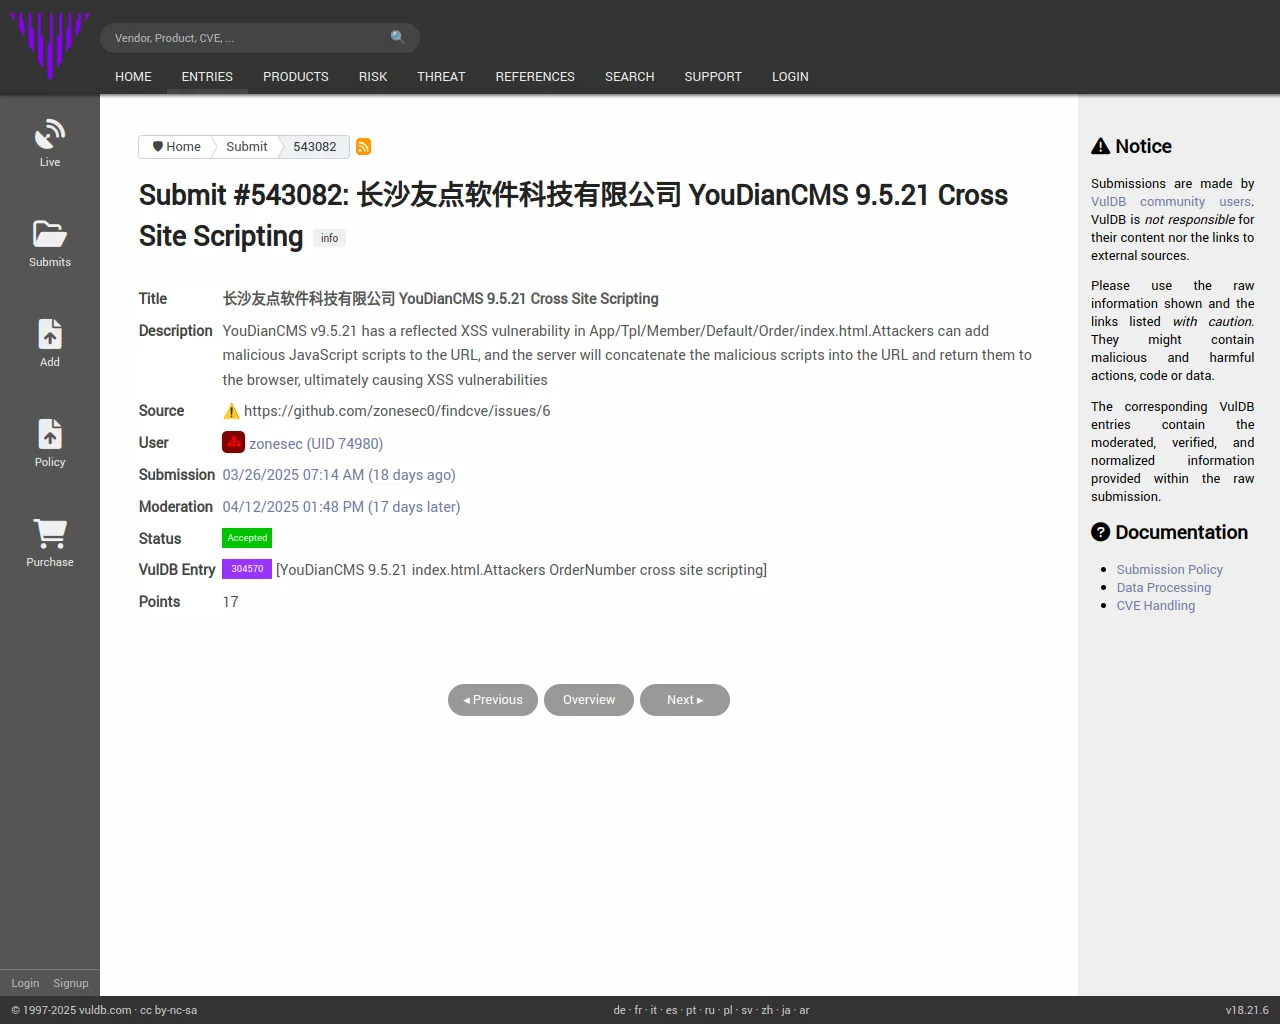Switch language to es

pos(672,1010)
